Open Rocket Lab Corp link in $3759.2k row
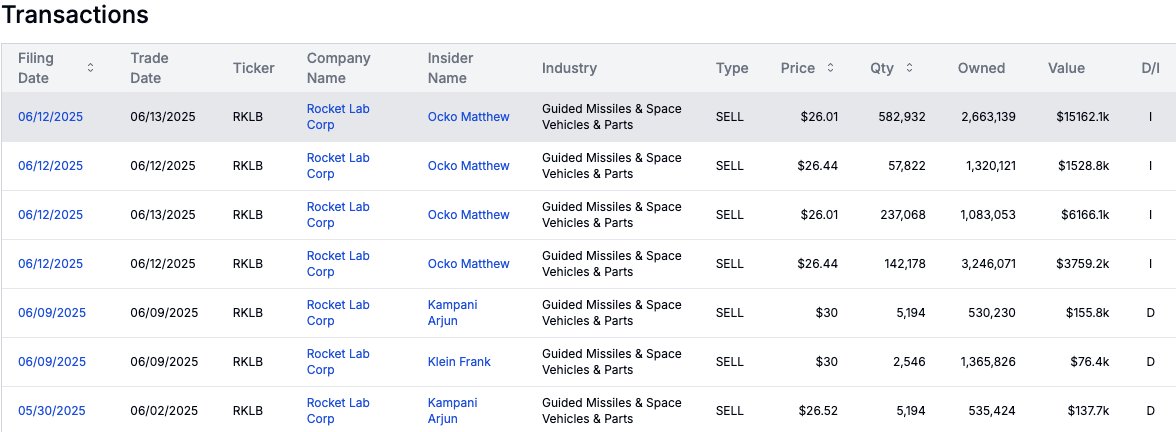1176x432 pixels. pyautogui.click(x=338, y=264)
